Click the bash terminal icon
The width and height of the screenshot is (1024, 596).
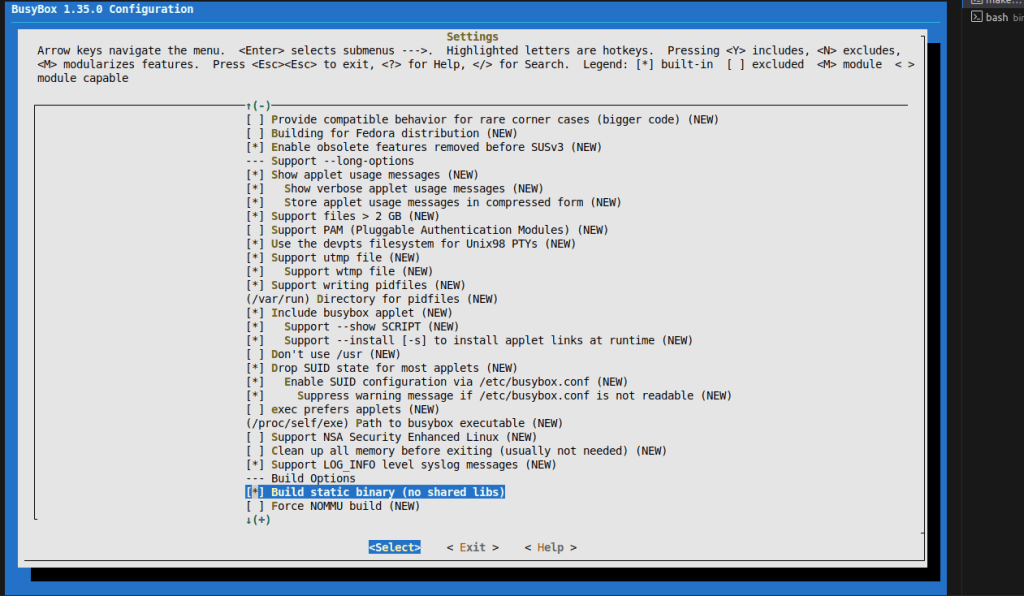976,18
